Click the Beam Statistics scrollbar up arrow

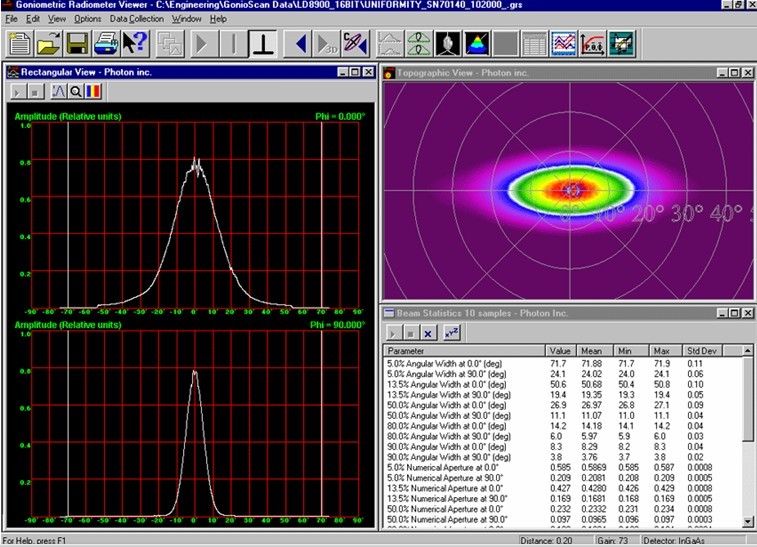(749, 351)
